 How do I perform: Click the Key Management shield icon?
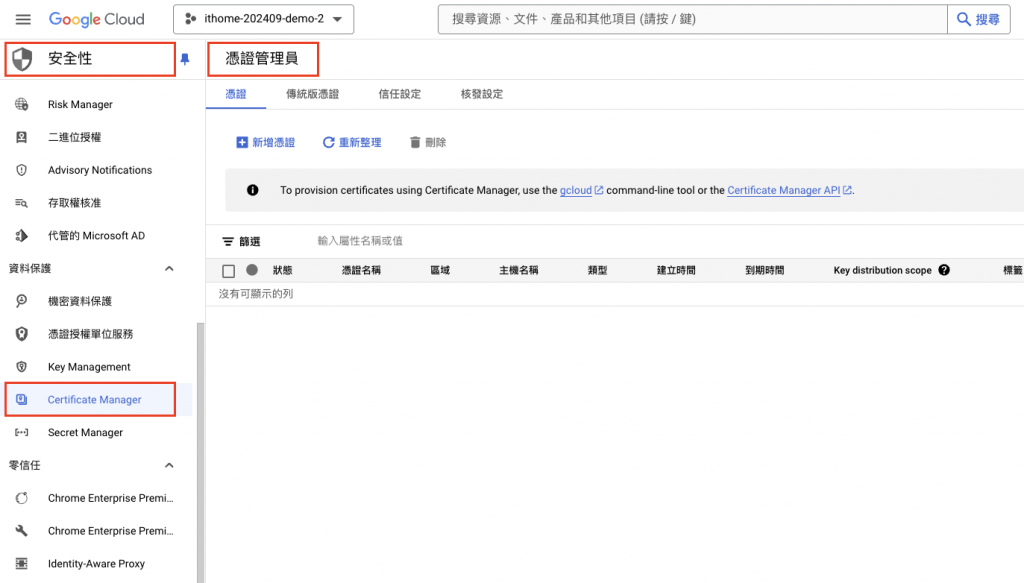click(22, 367)
